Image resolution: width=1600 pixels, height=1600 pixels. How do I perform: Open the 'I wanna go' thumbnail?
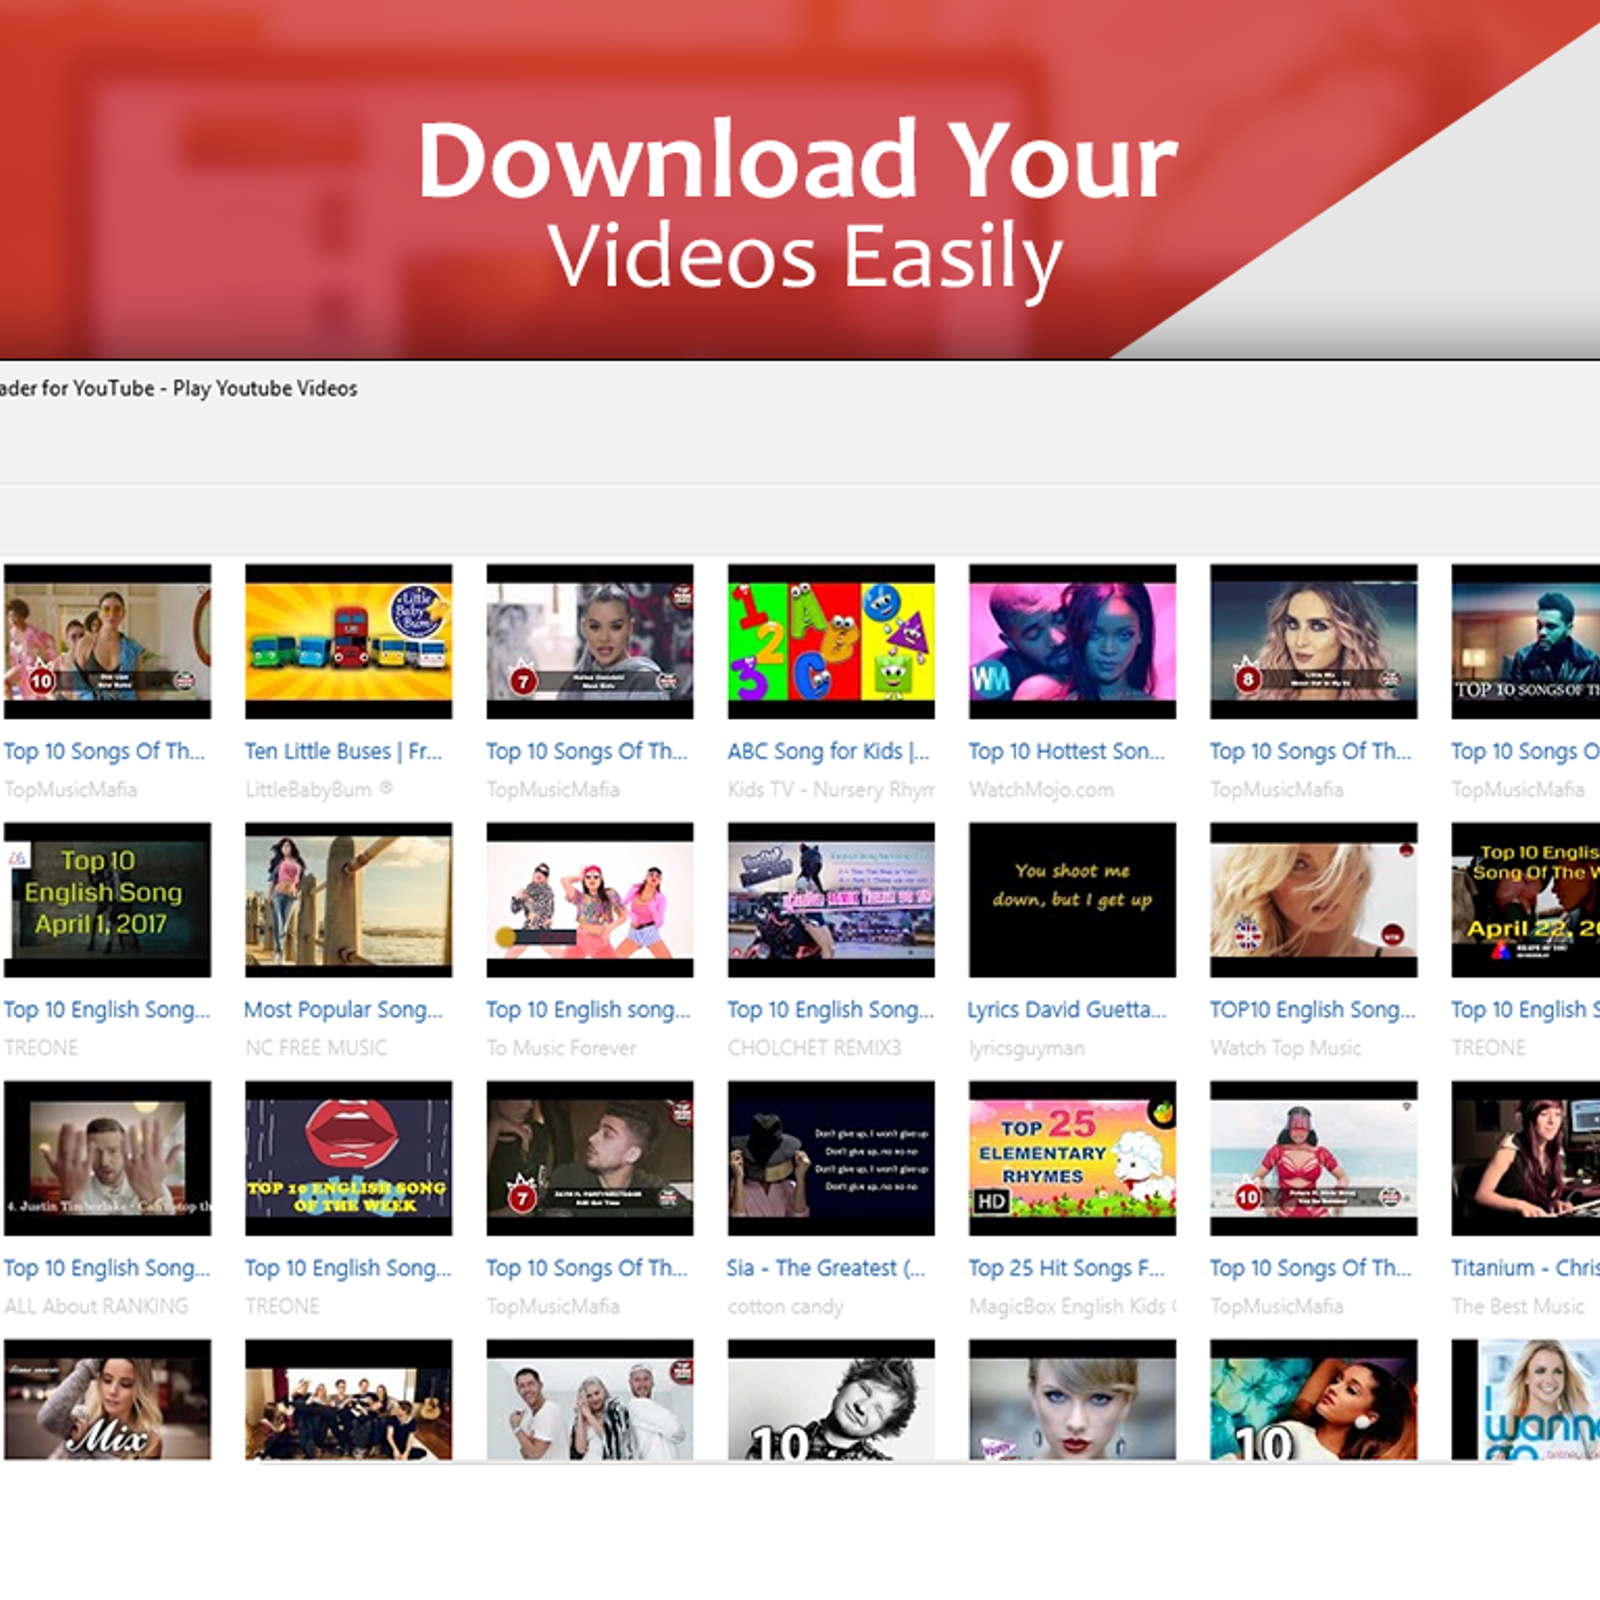click(x=1526, y=1400)
